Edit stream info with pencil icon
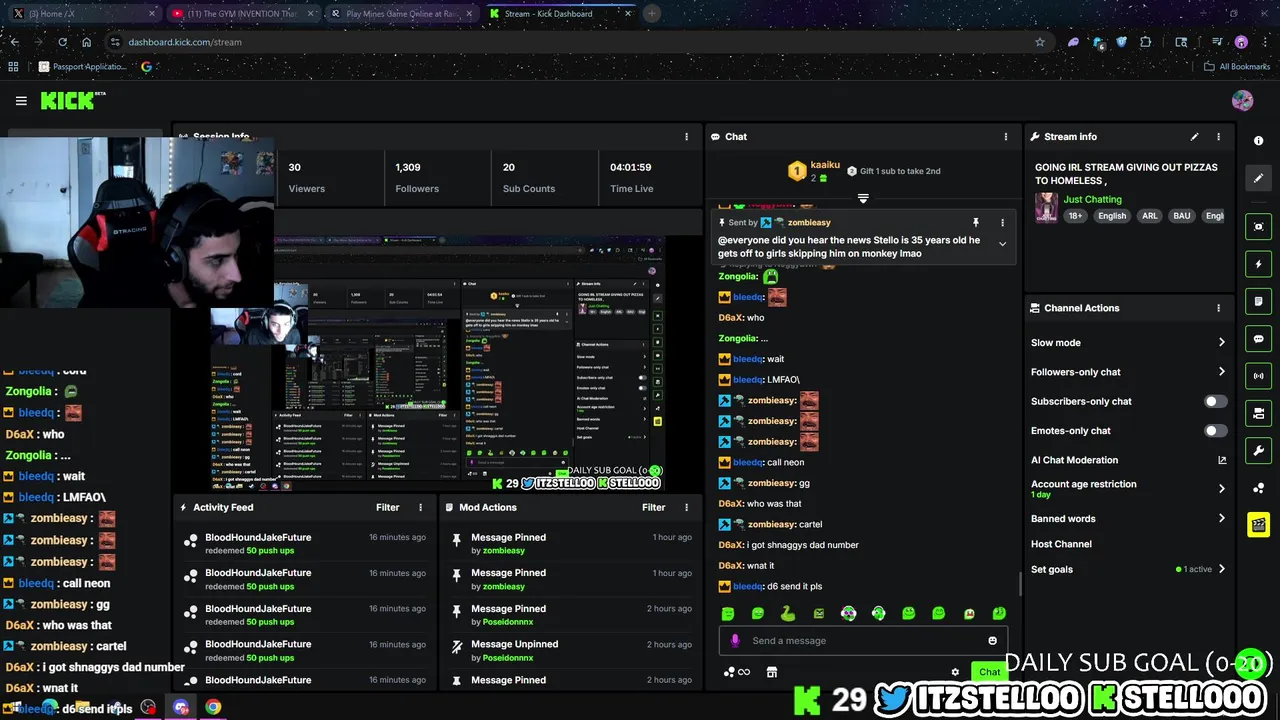The image size is (1280, 720). tap(1194, 137)
